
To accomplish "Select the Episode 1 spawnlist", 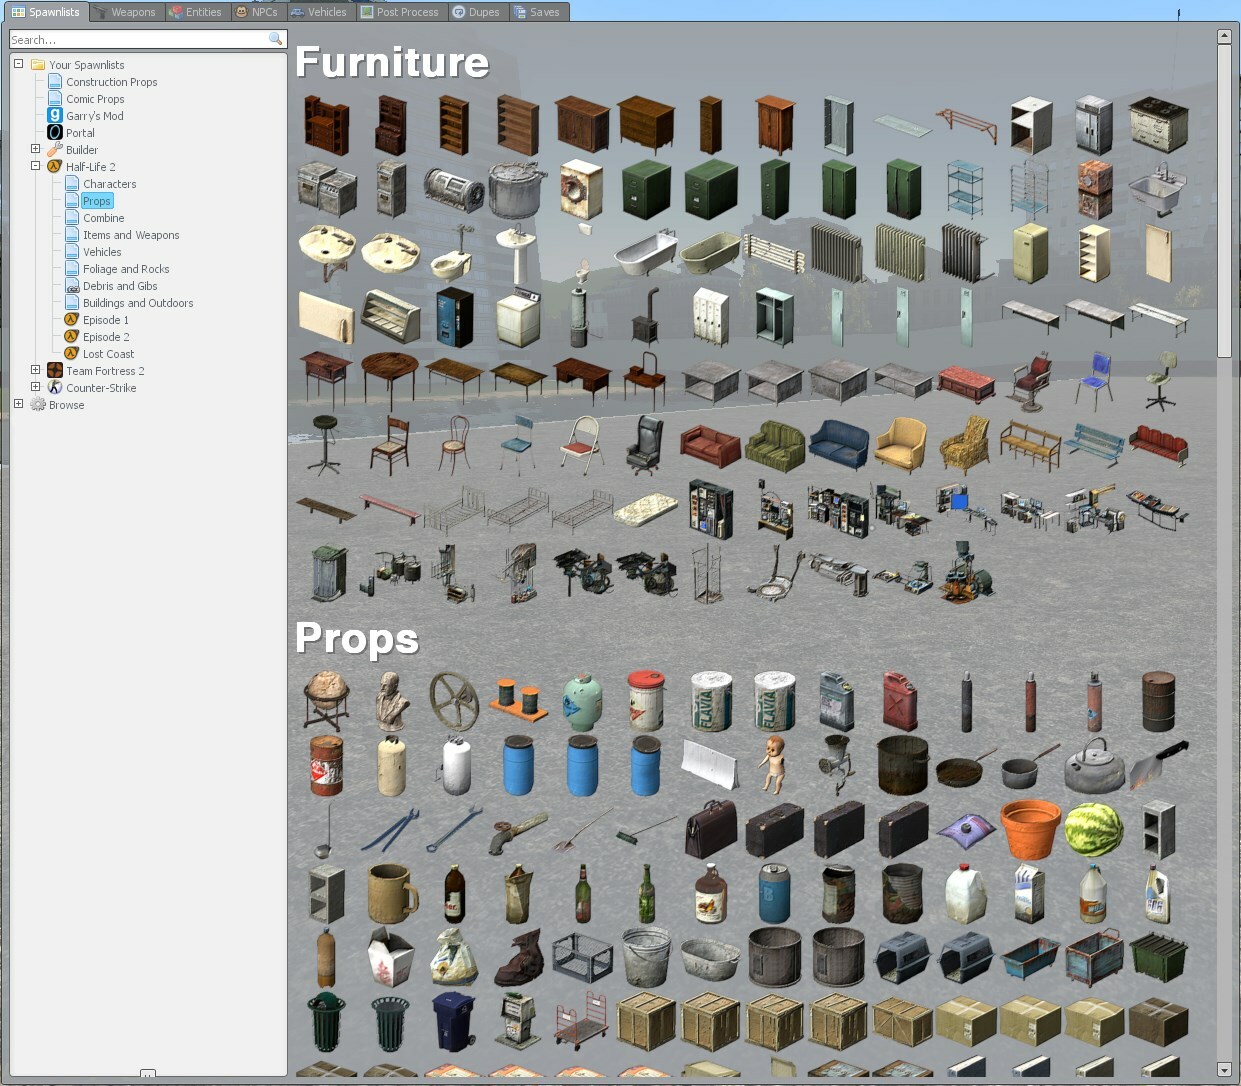I will (105, 320).
